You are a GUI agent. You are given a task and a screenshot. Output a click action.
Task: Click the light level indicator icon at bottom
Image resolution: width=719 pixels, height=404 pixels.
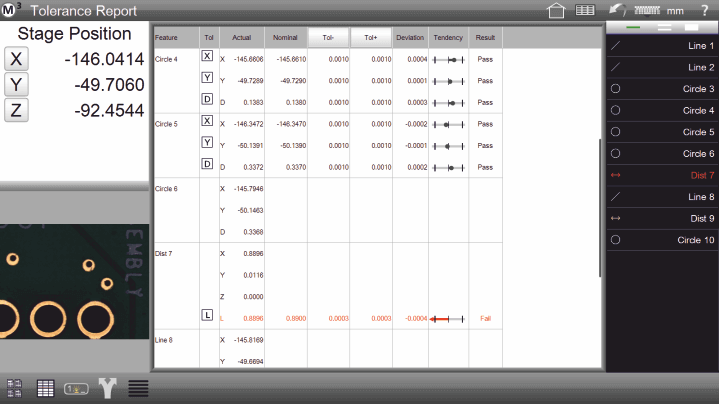tap(75, 388)
